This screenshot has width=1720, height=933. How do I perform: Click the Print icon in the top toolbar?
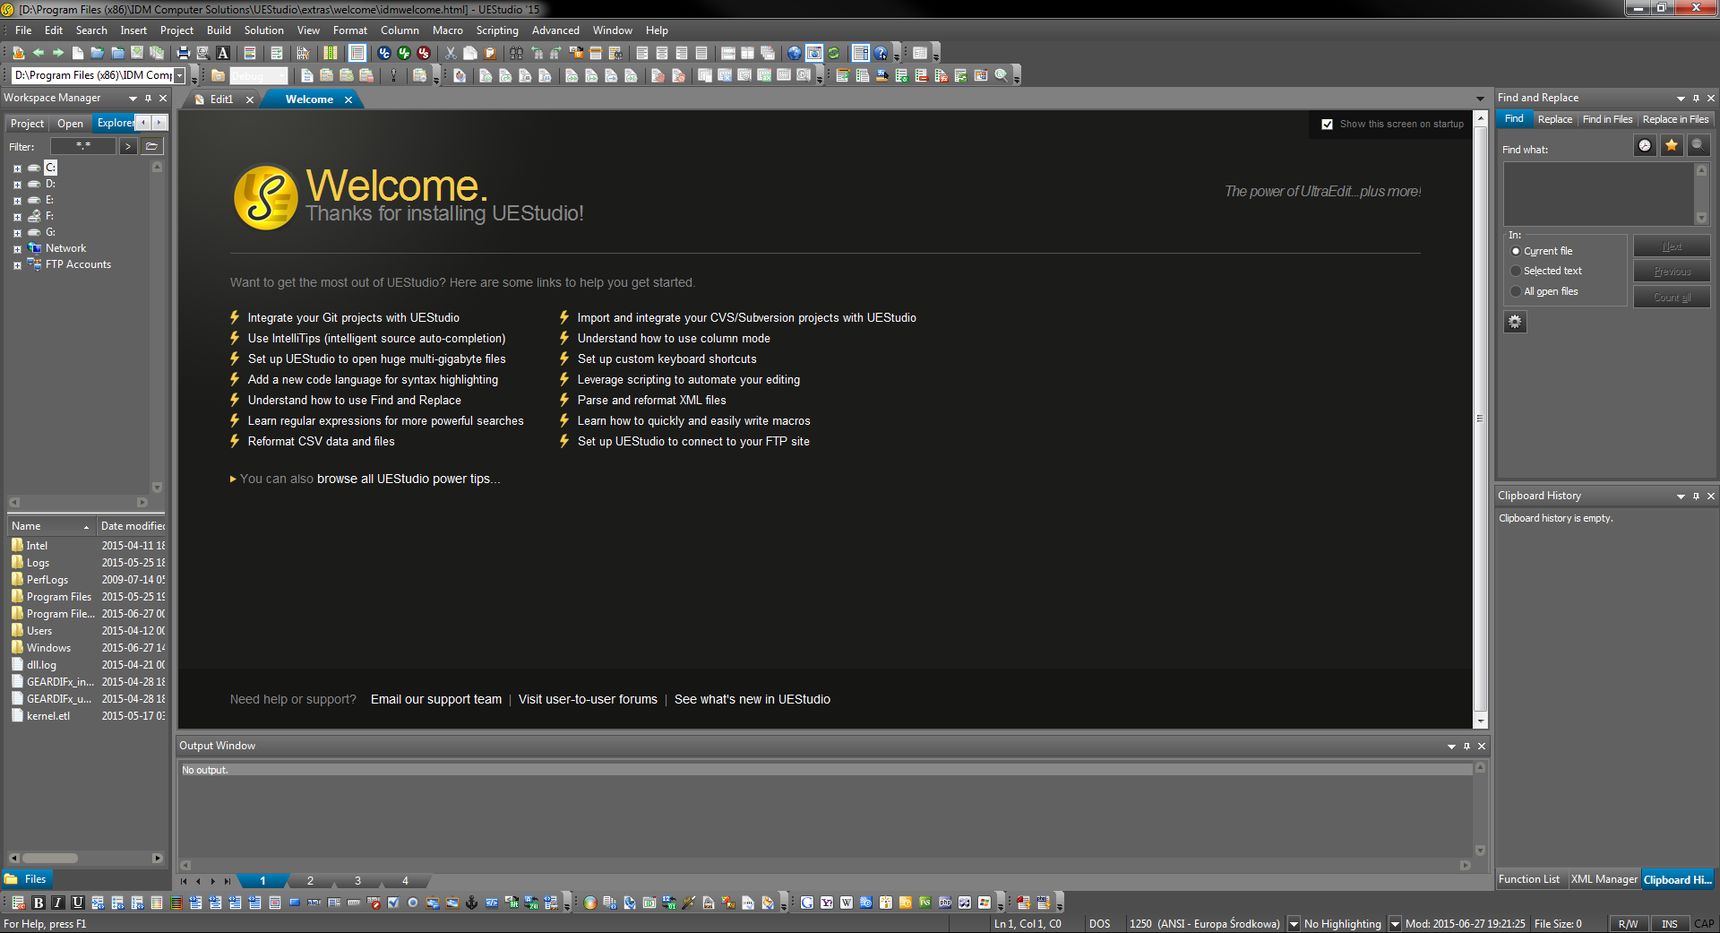pyautogui.click(x=183, y=53)
